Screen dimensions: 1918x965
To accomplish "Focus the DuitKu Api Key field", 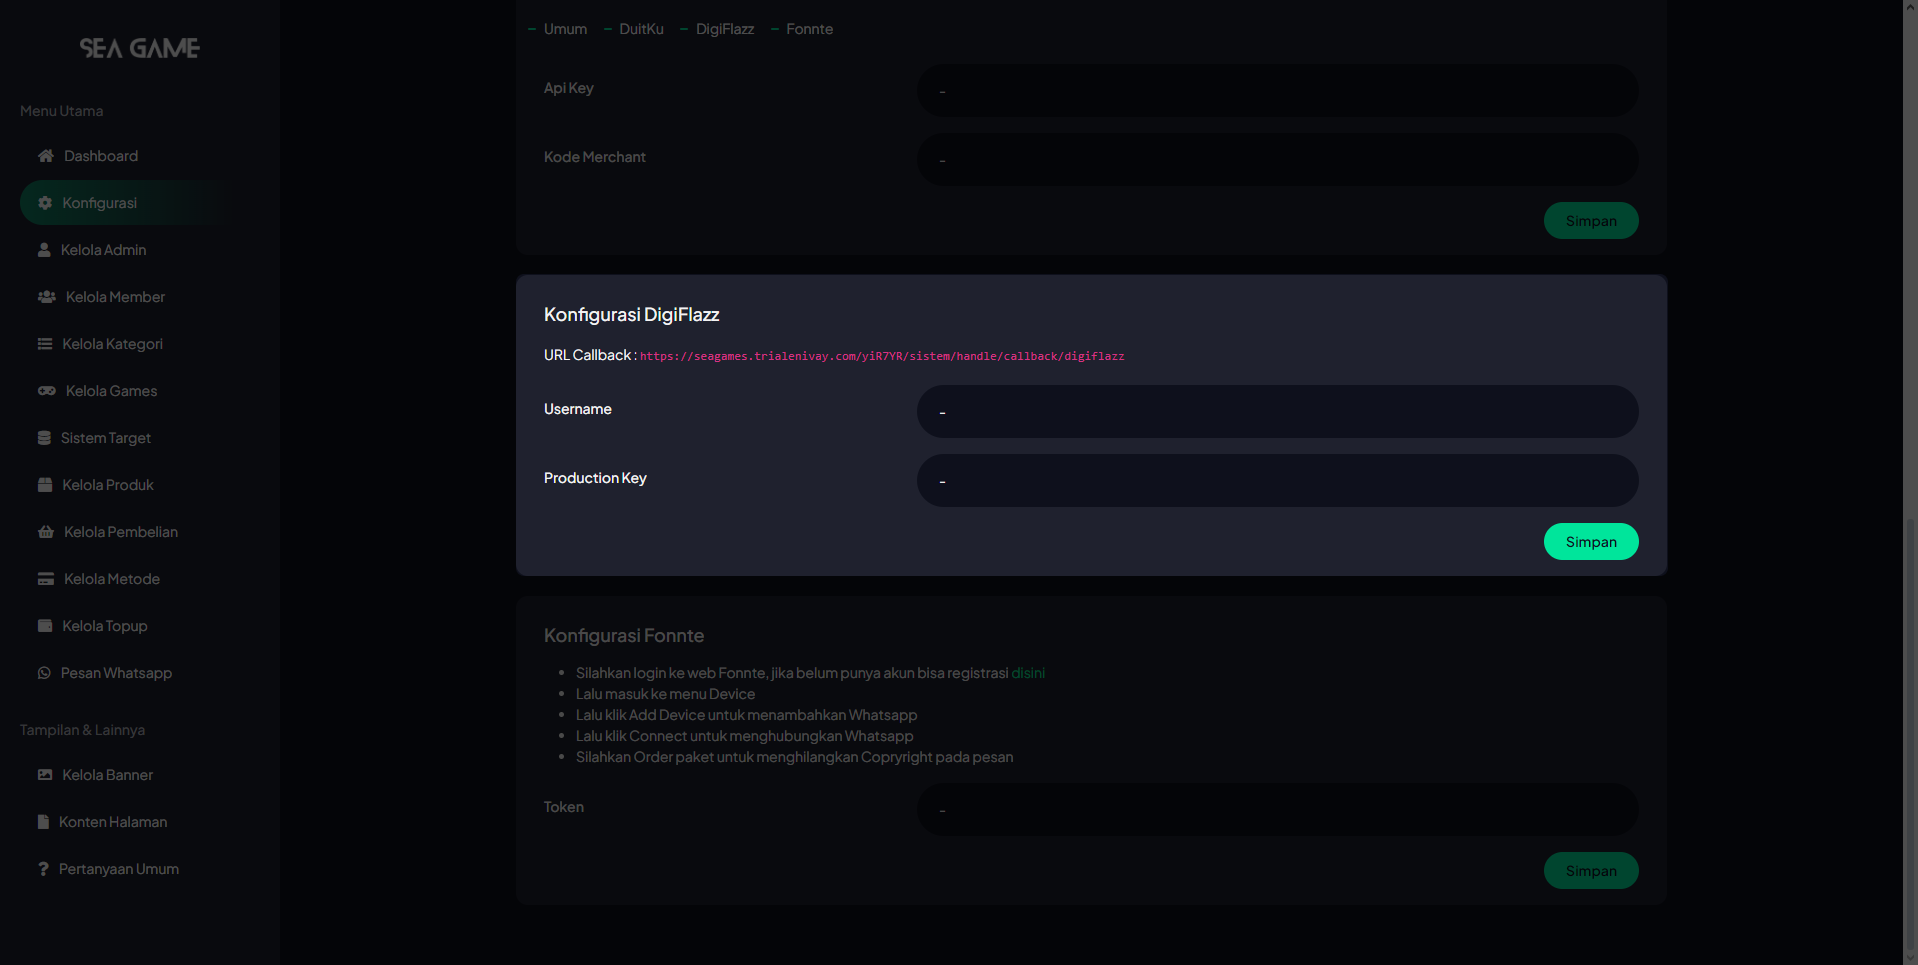I will pos(1277,91).
